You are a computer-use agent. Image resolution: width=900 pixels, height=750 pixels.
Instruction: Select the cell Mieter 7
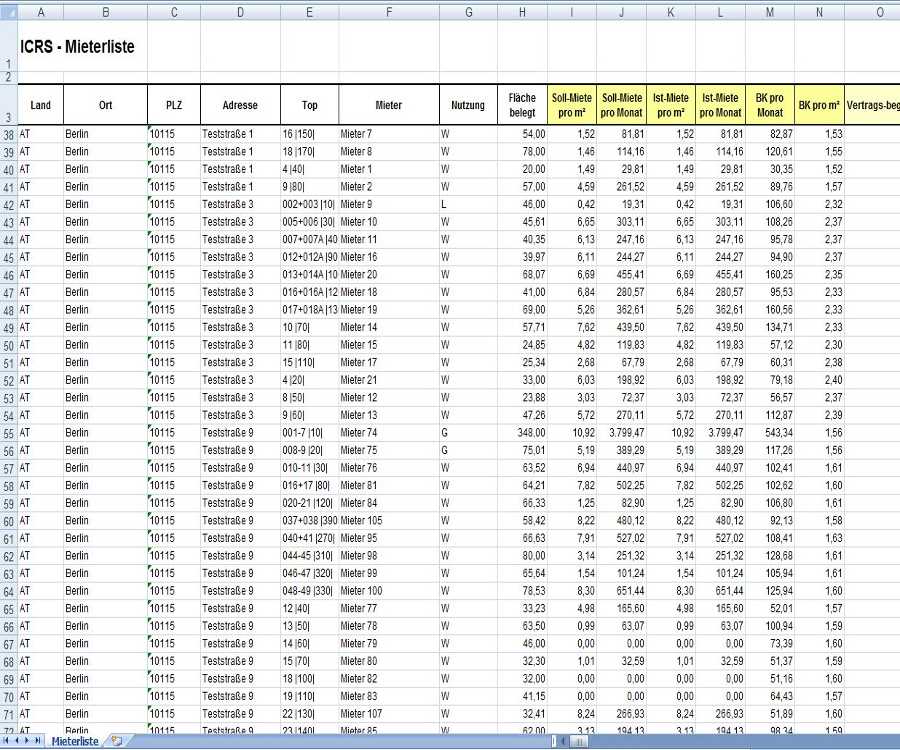[x=389, y=134]
